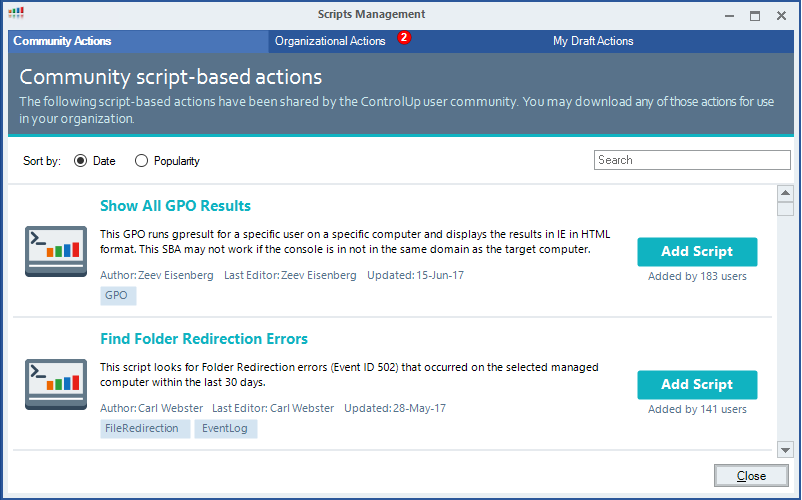This screenshot has width=802, height=500.
Task: Click the FileRedirection tag
Action: (145, 428)
